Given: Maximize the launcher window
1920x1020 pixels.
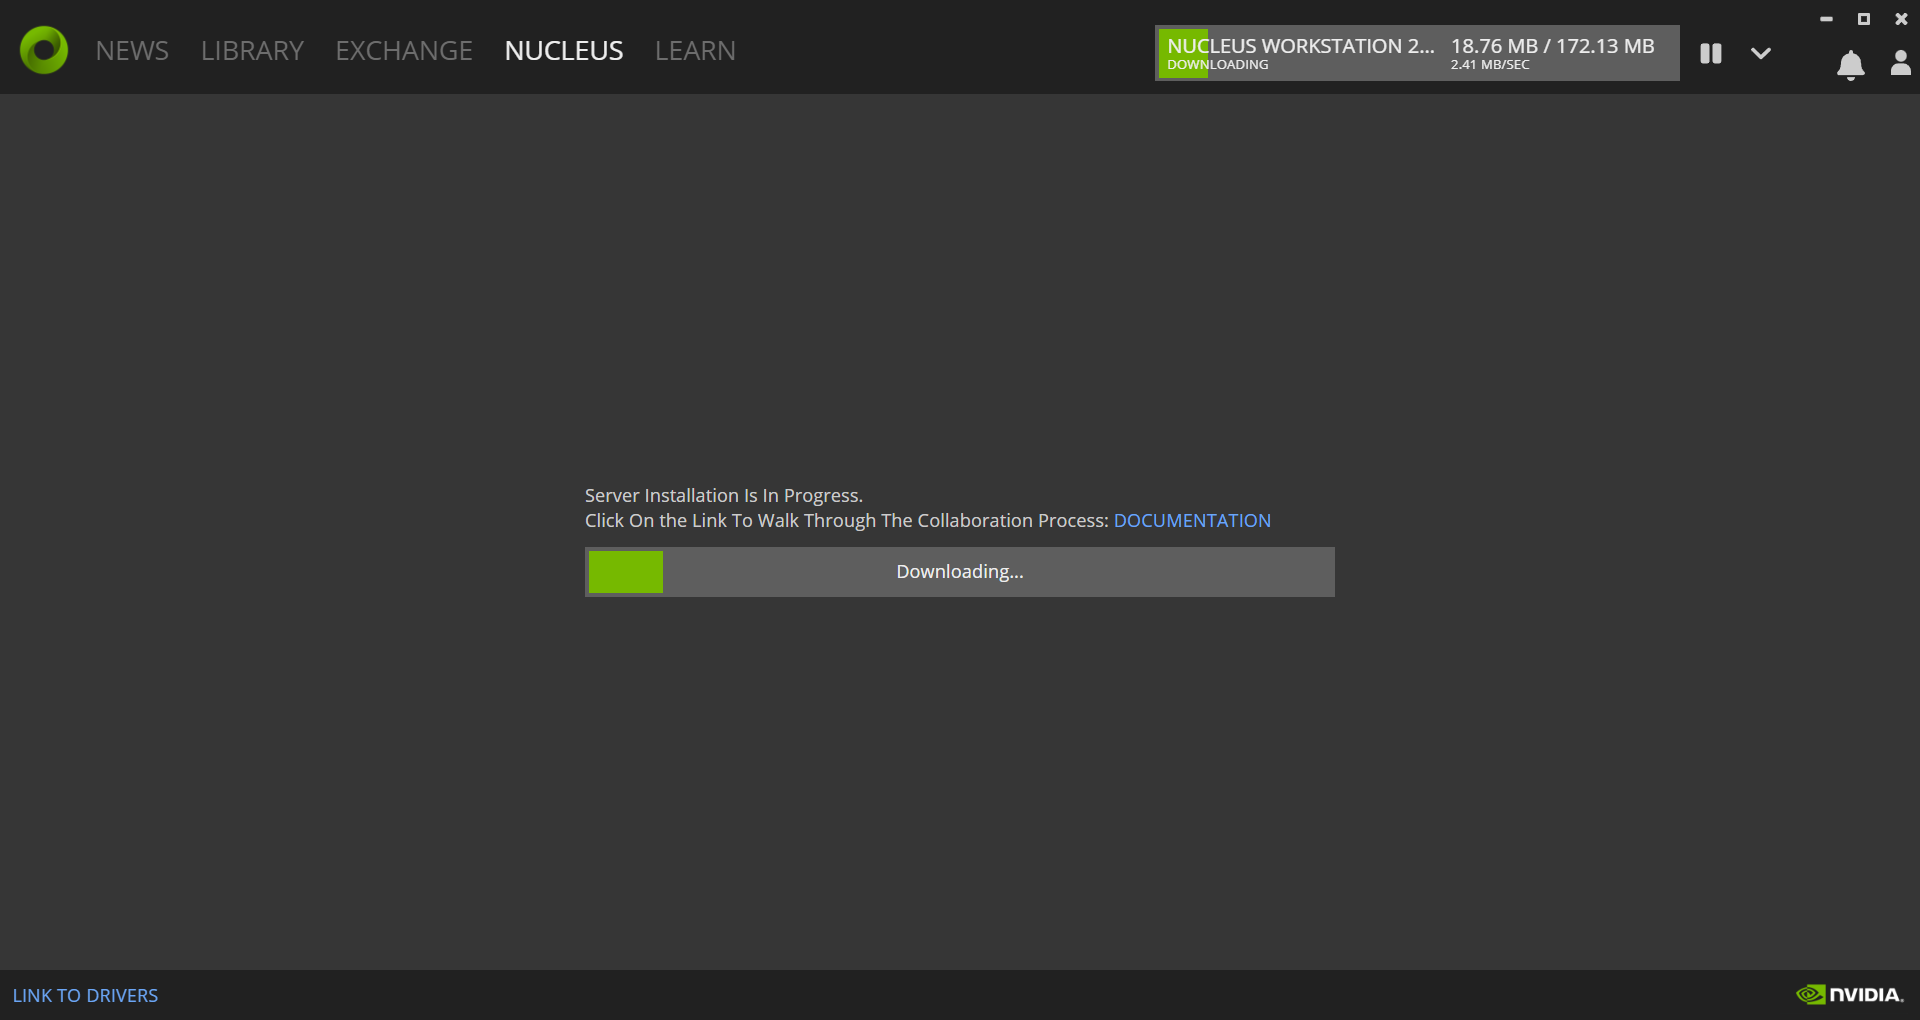Looking at the screenshot, I should pos(1864,19).
